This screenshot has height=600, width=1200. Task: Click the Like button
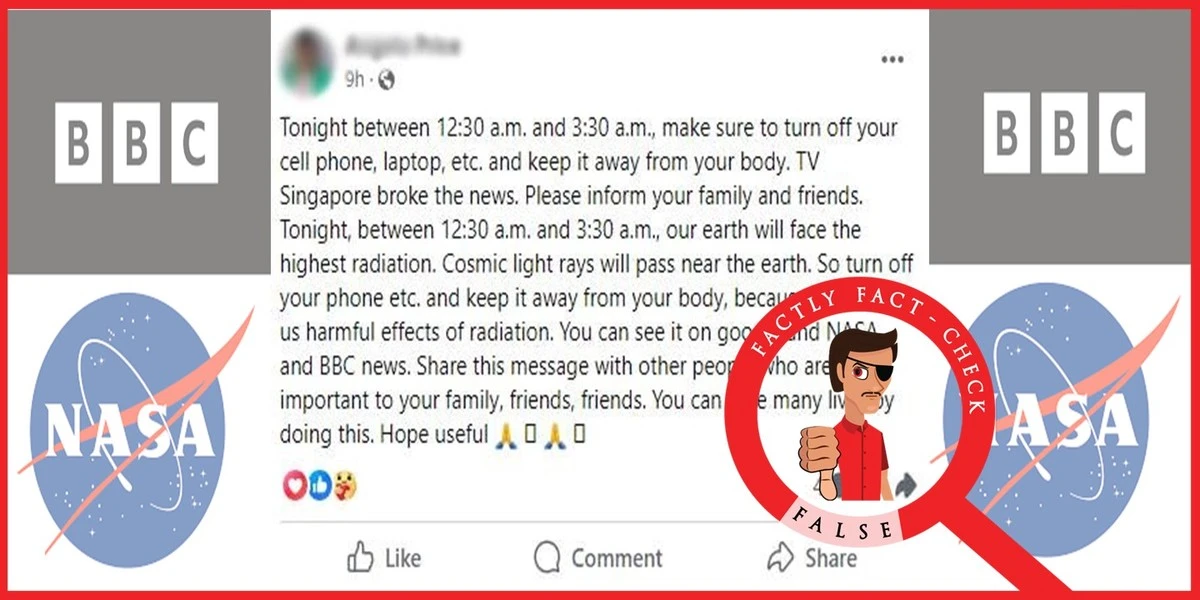pyautogui.click(x=384, y=557)
